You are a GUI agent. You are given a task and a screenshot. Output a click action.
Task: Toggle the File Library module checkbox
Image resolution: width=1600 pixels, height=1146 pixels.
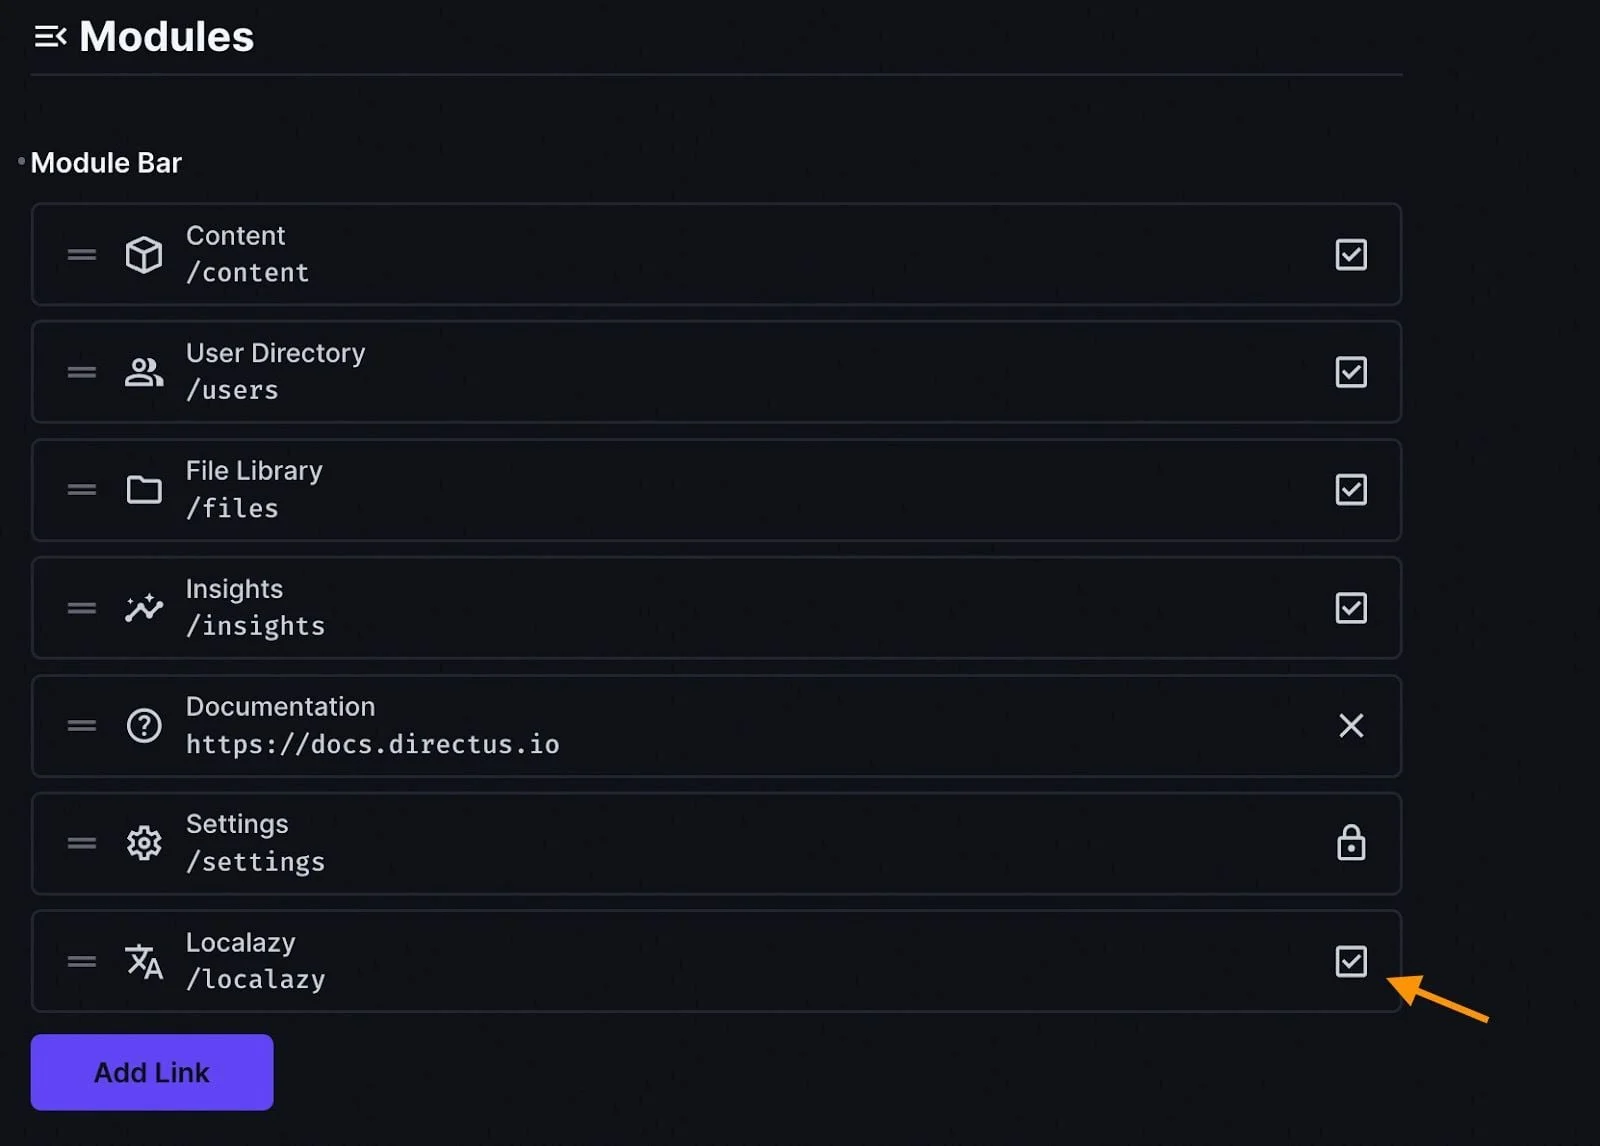point(1351,490)
